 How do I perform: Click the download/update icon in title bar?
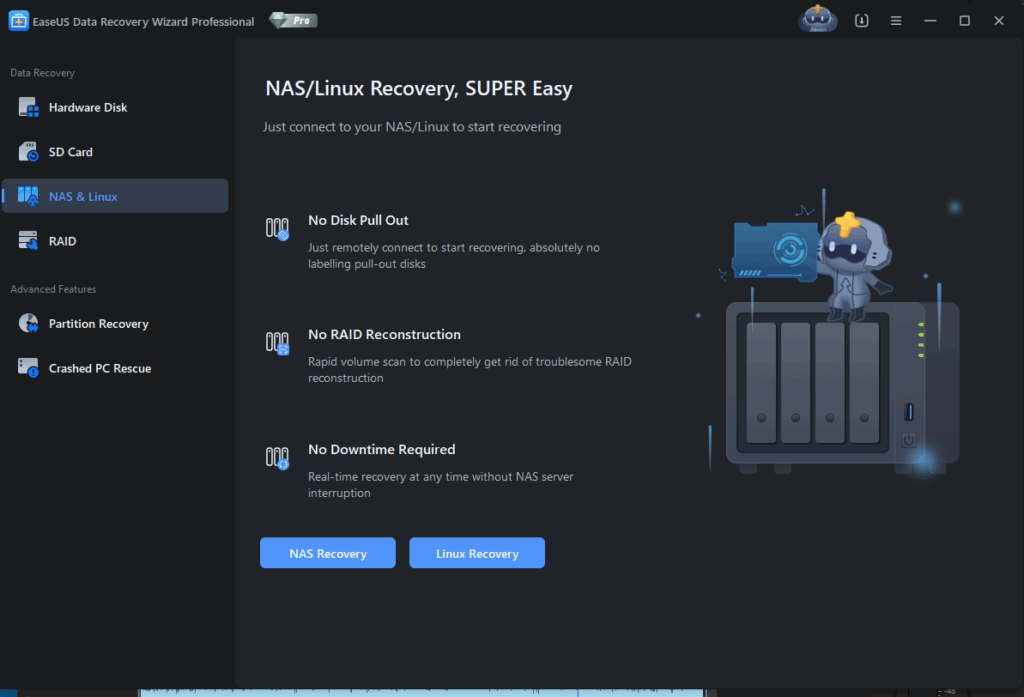pyautogui.click(x=861, y=21)
